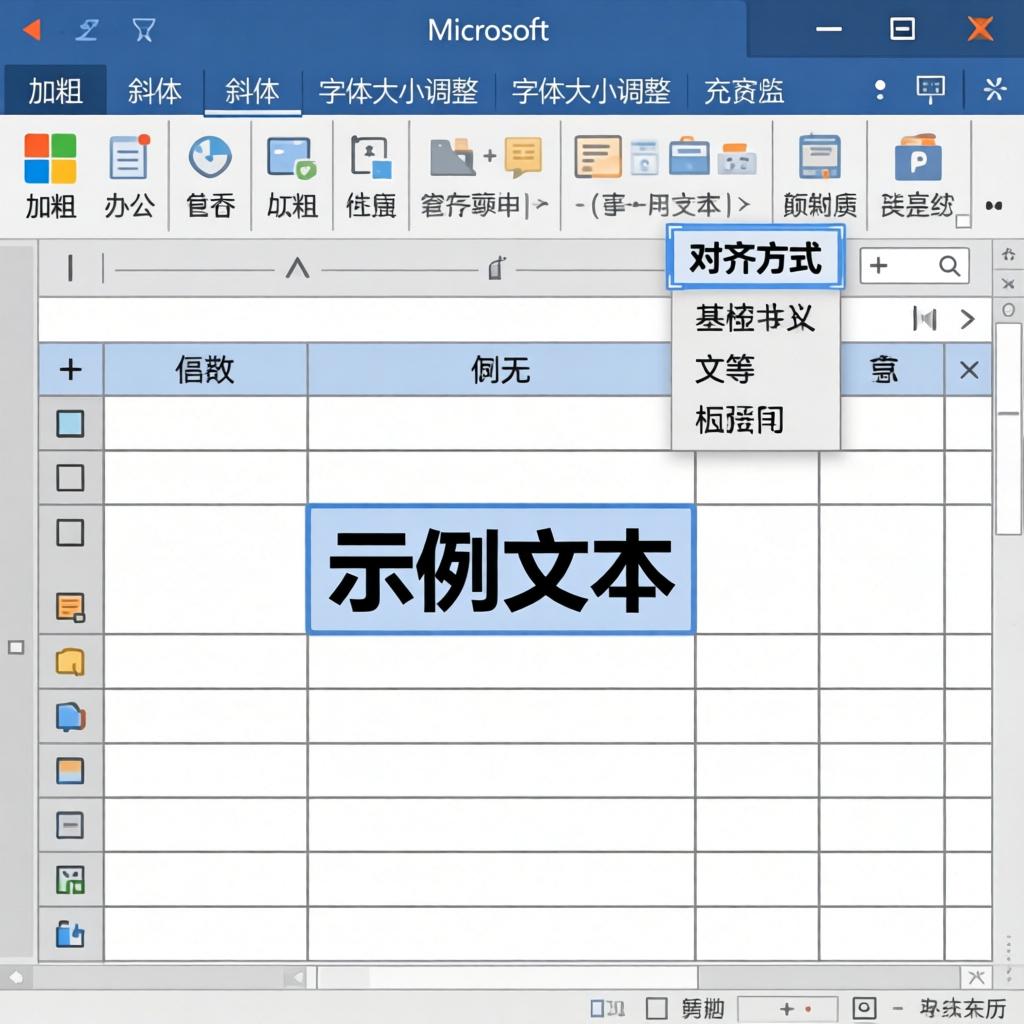Expand the ruler caret marker
The width and height of the screenshot is (1024, 1024).
(297, 268)
